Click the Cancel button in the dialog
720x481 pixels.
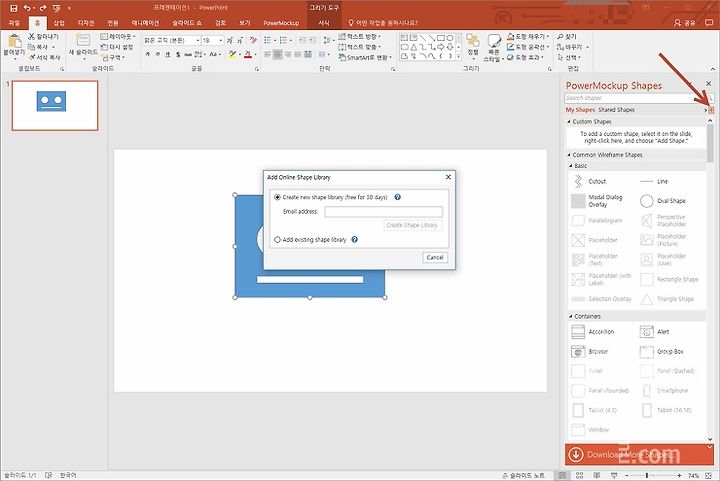point(434,257)
